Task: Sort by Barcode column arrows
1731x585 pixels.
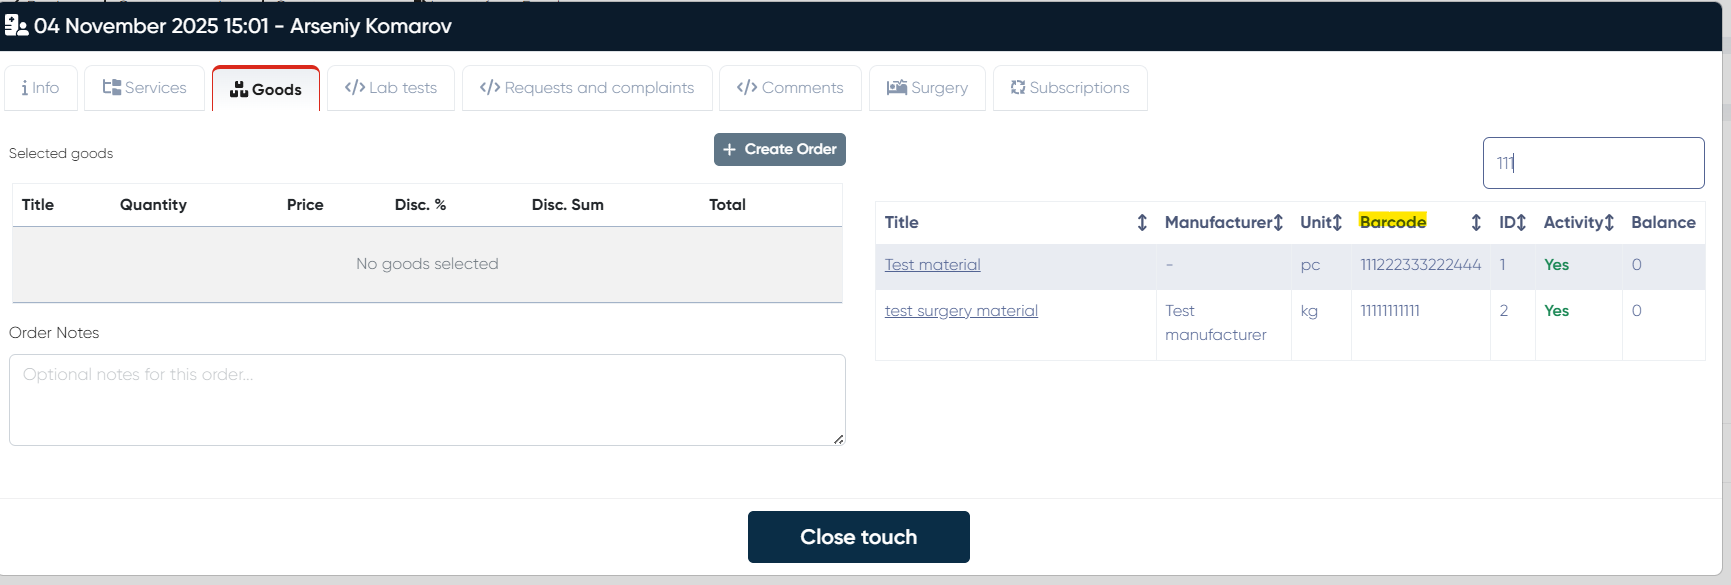Action: pos(1476,223)
